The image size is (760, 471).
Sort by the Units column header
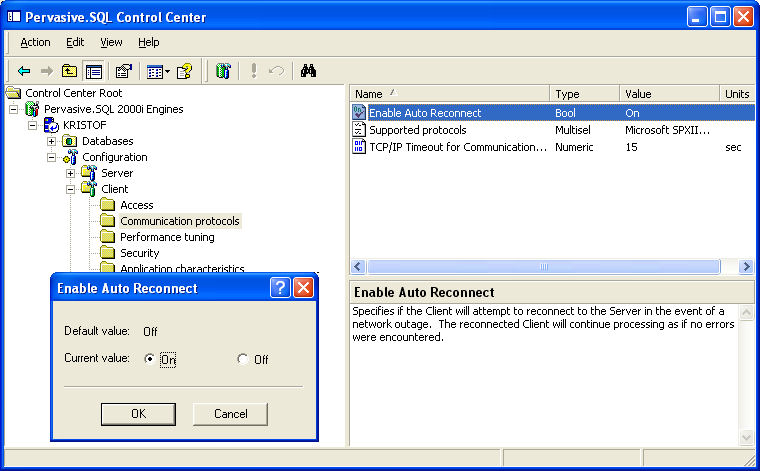[738, 94]
